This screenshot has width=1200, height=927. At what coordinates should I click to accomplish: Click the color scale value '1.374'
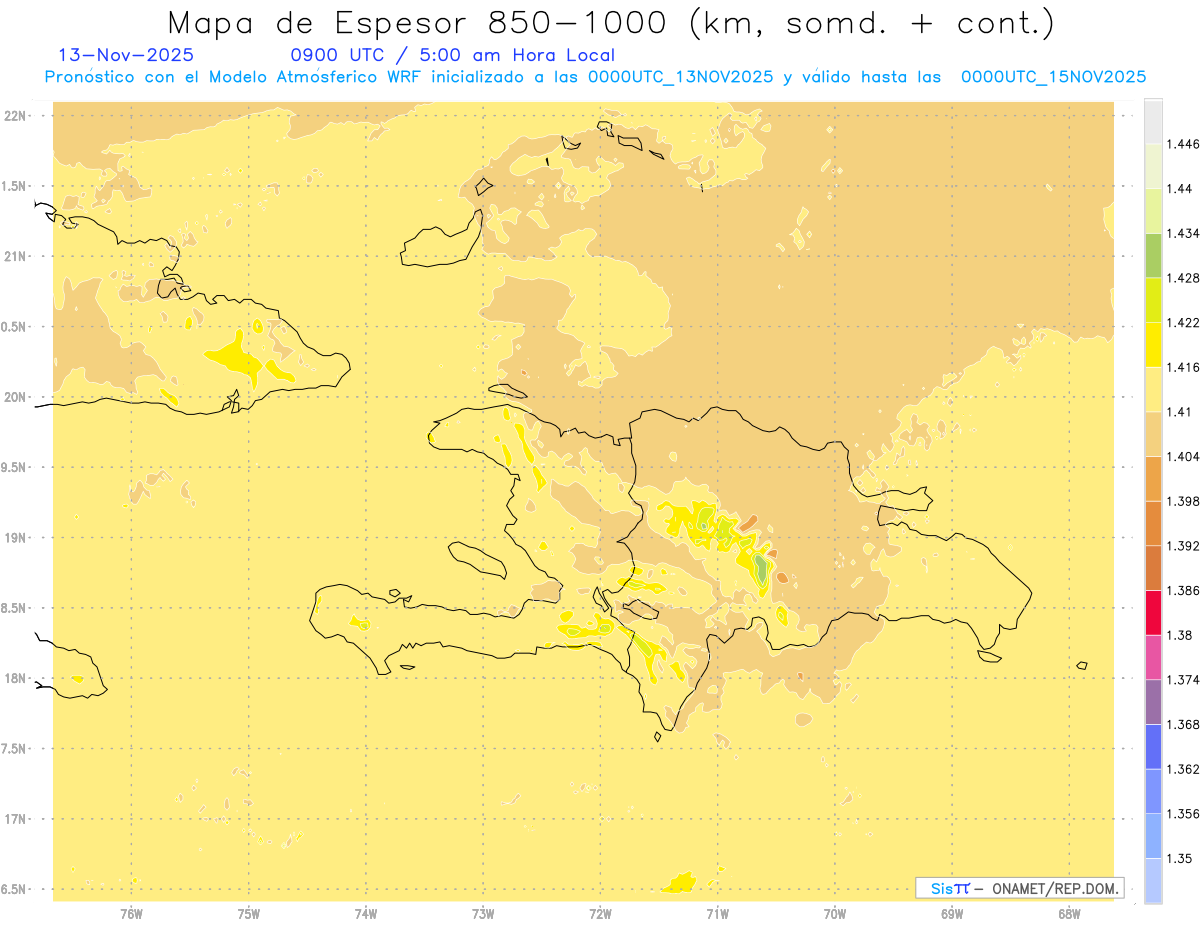click(1183, 680)
